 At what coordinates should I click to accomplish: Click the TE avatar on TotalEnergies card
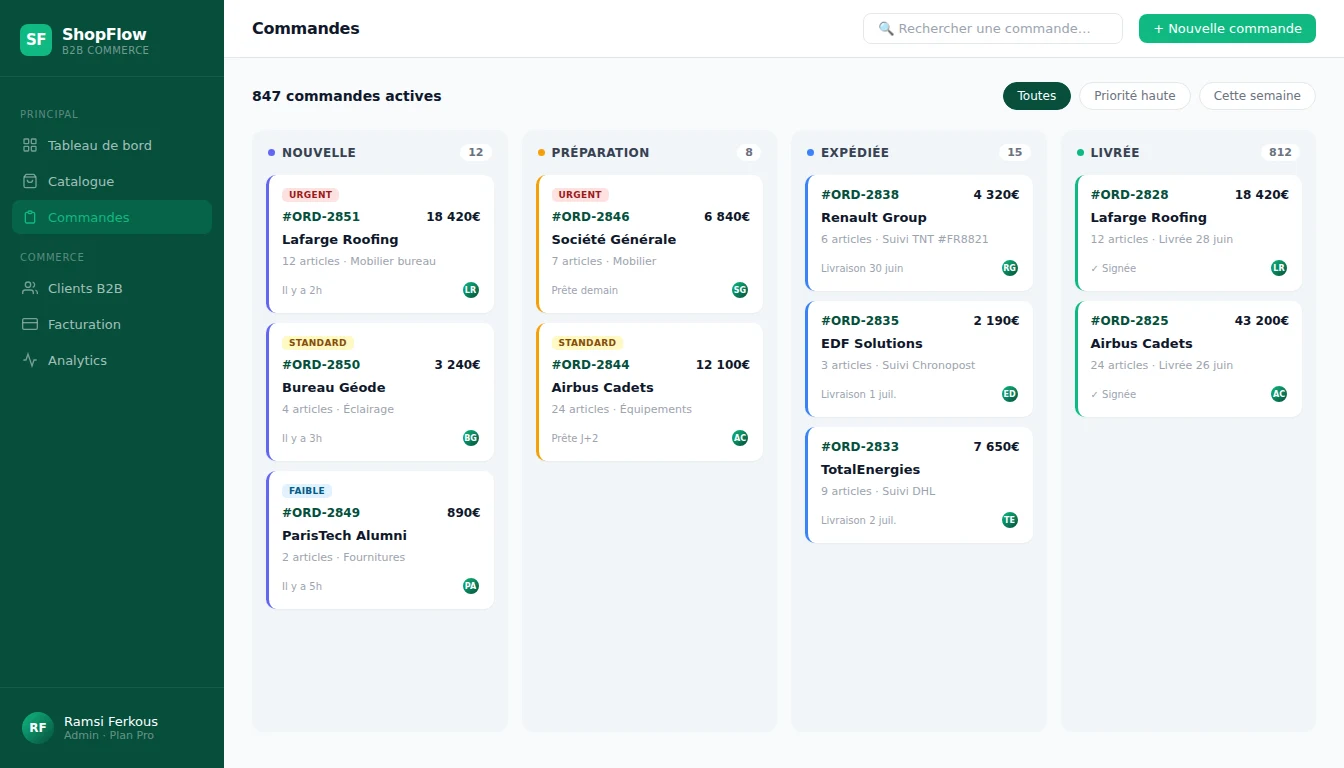(x=1010, y=520)
